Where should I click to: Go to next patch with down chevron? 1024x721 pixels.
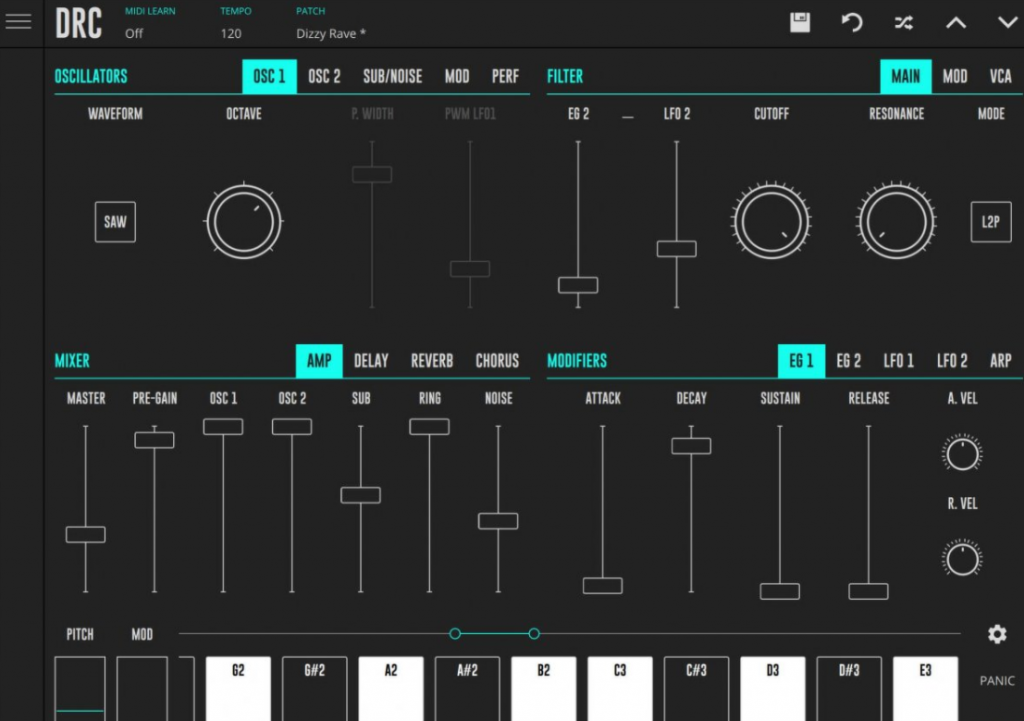1007,22
